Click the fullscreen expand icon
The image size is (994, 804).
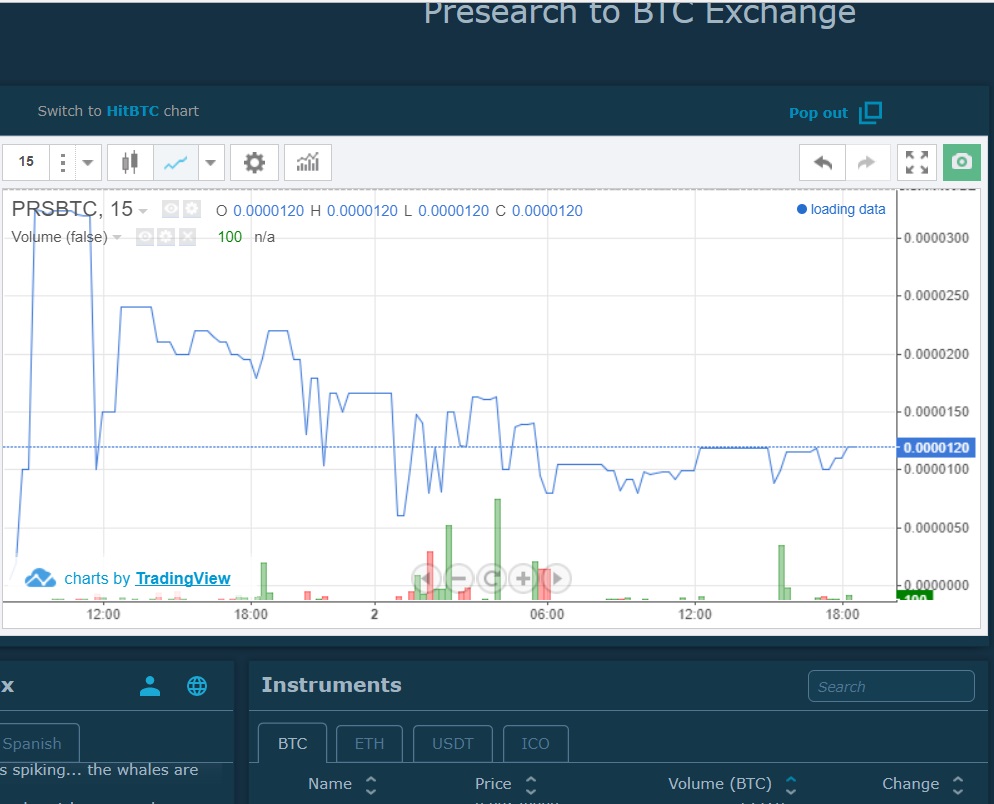[916, 162]
